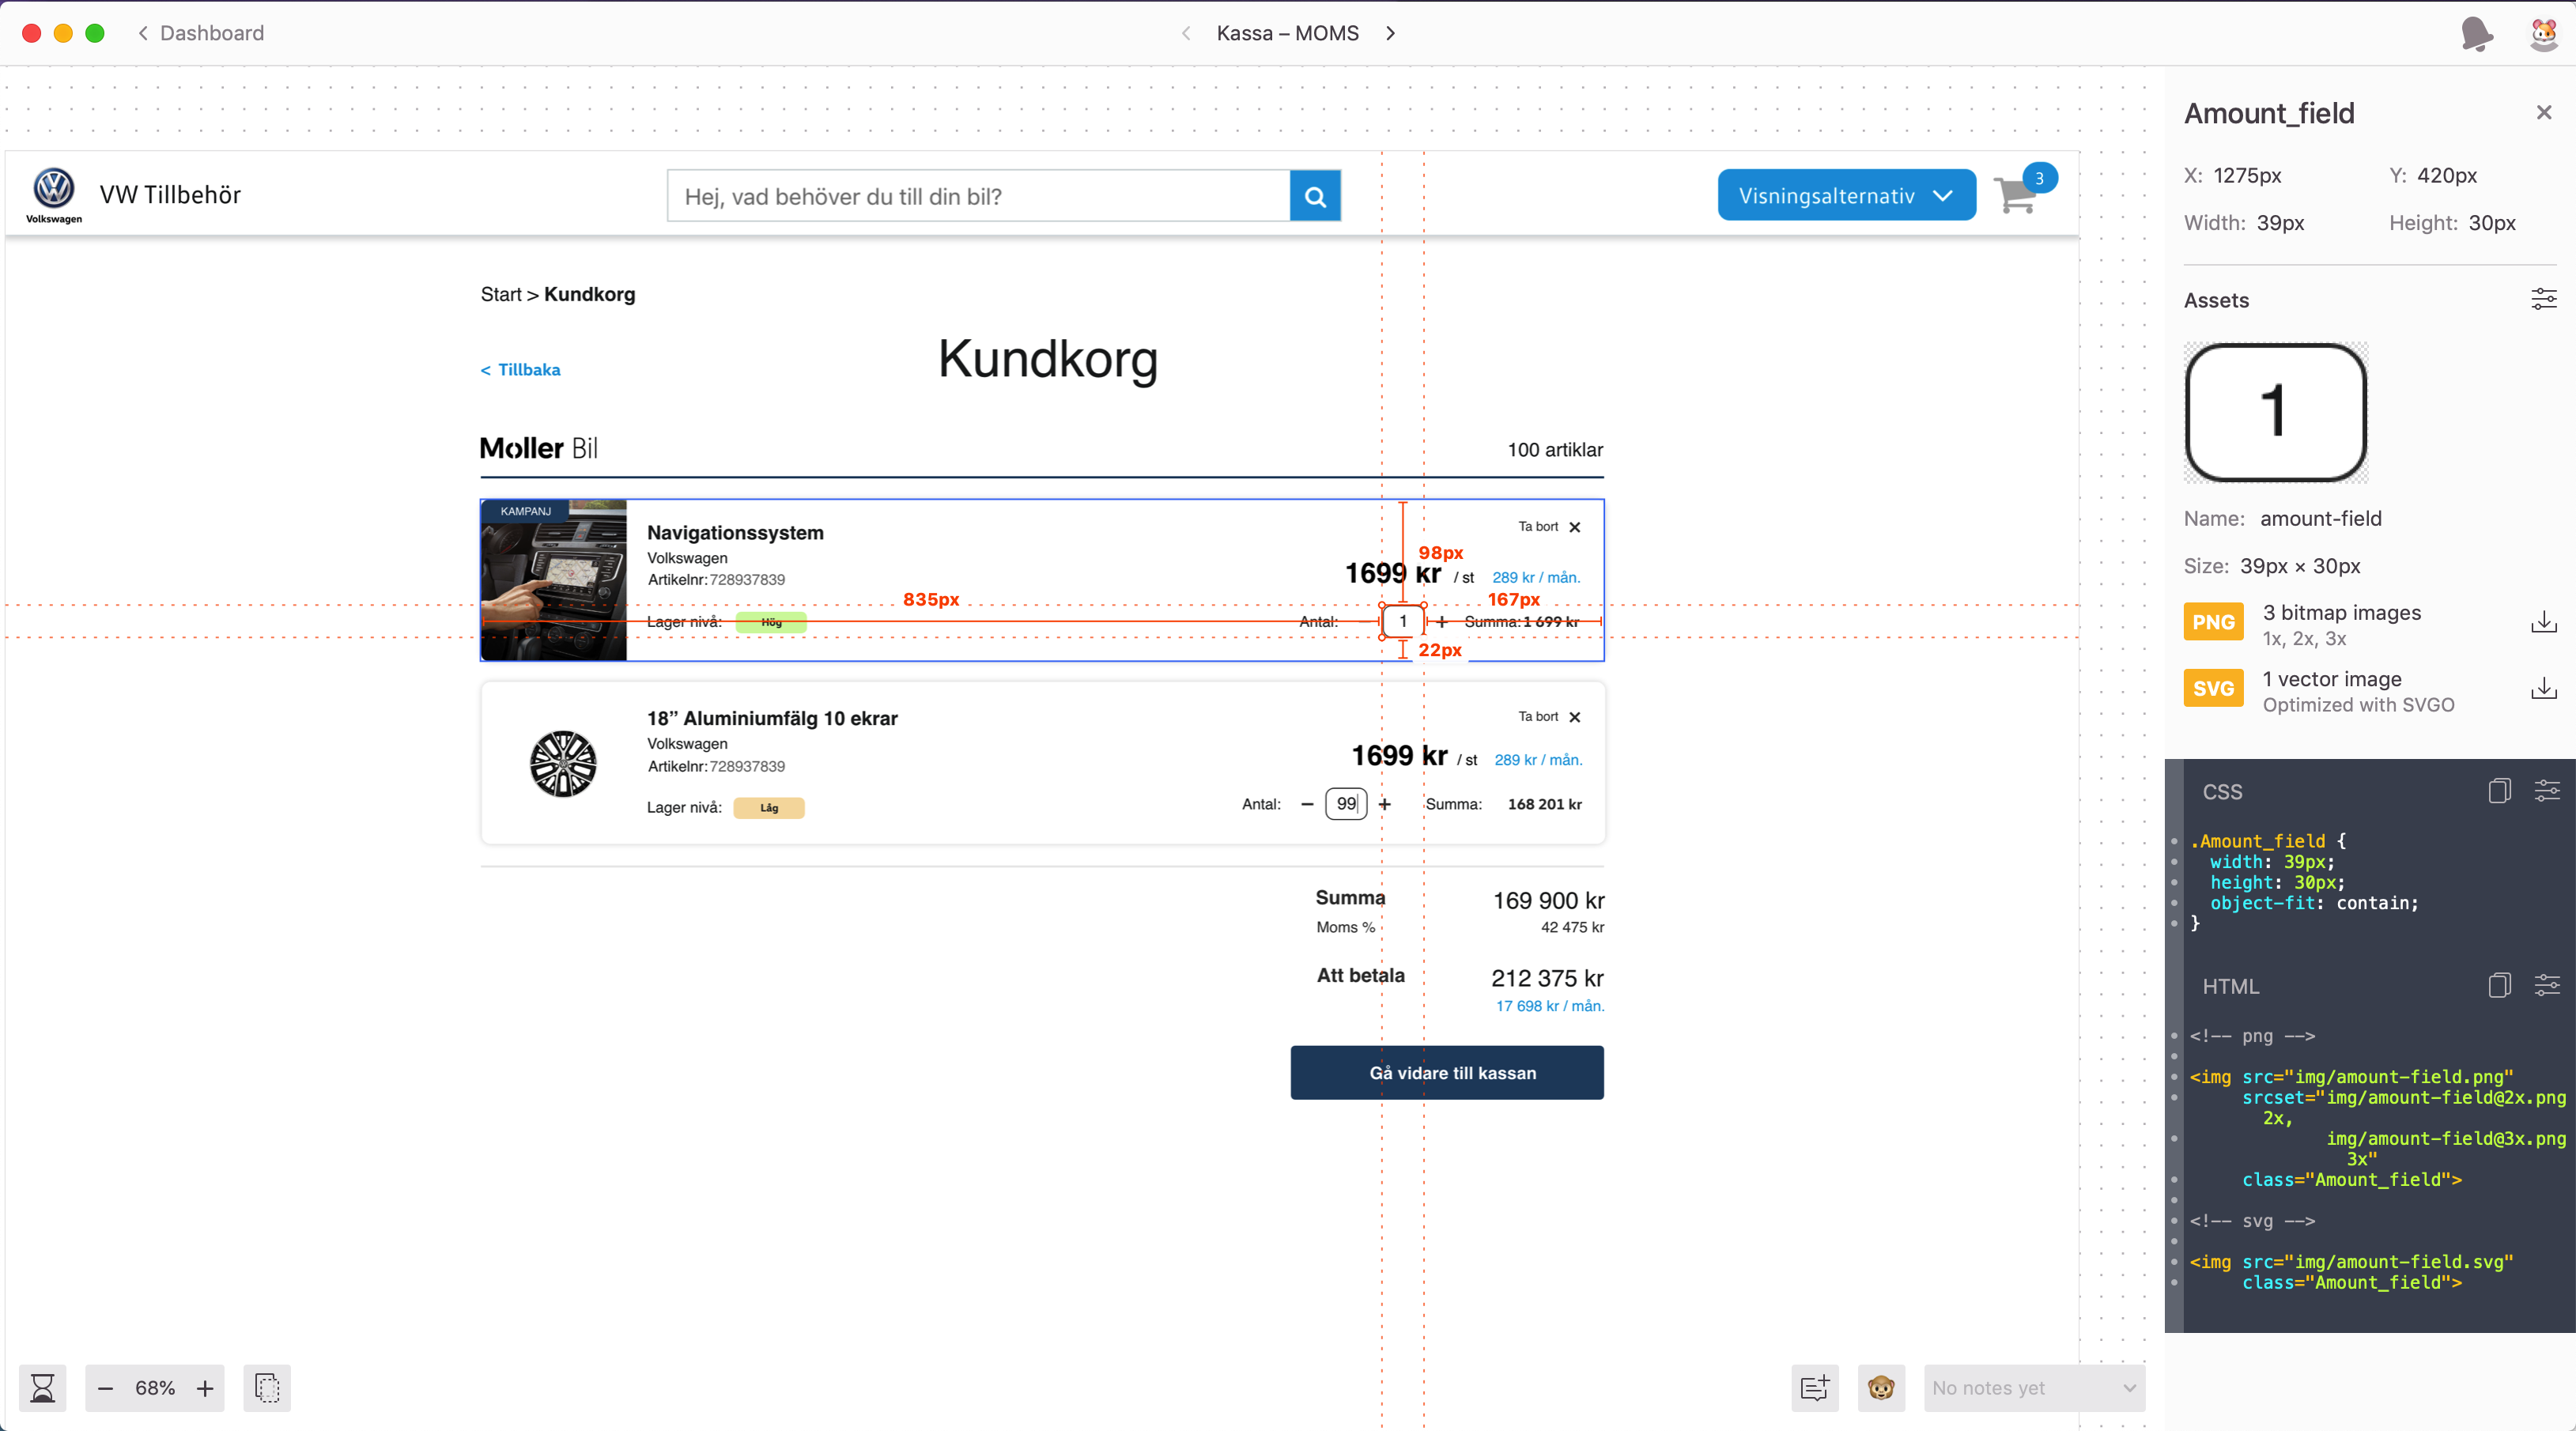Close the Amount_field inspector panel

2544,112
